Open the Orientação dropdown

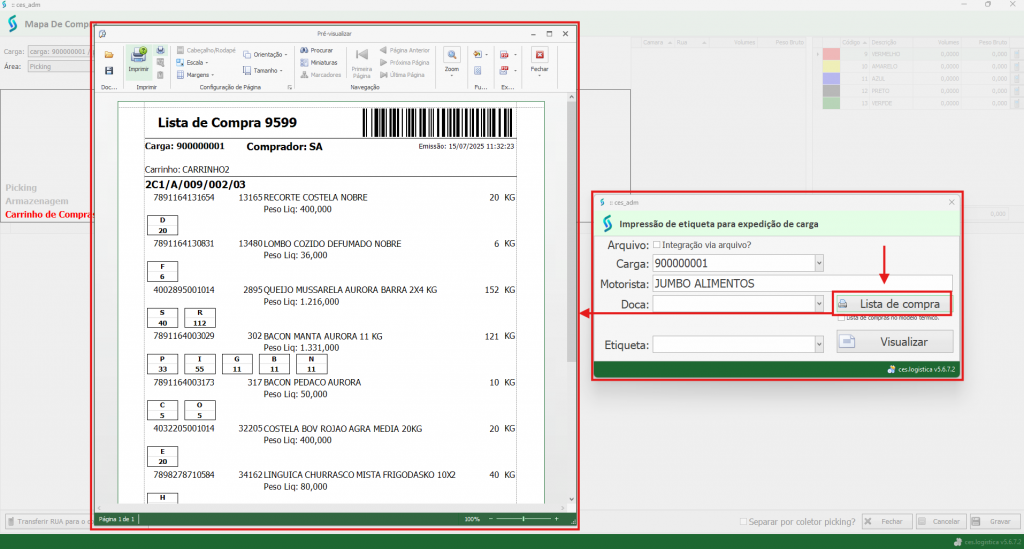point(265,55)
